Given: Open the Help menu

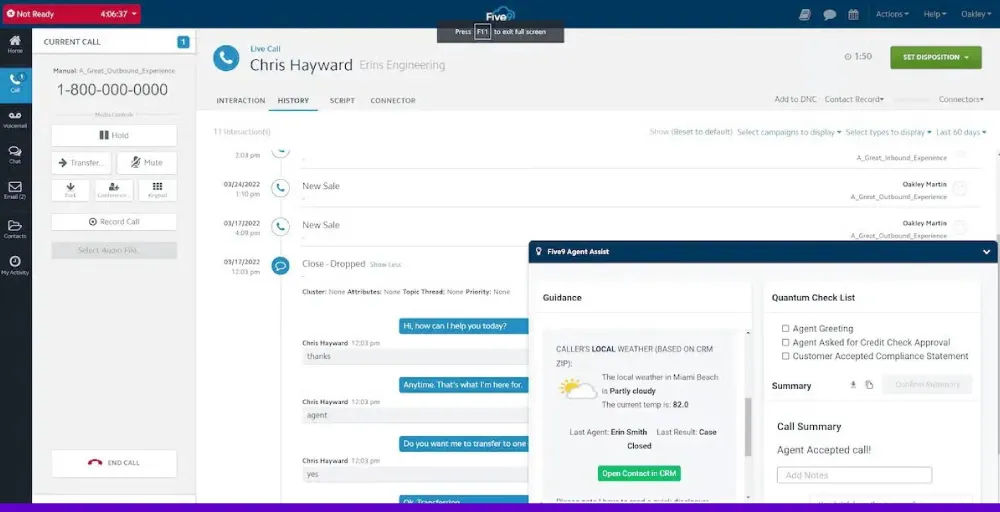Looking at the screenshot, I should point(934,14).
